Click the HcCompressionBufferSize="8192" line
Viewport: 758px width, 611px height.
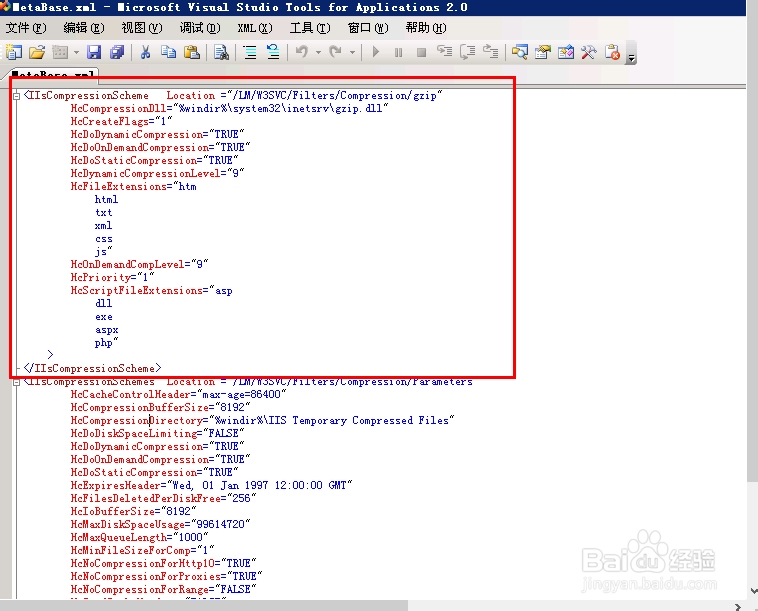[160, 407]
